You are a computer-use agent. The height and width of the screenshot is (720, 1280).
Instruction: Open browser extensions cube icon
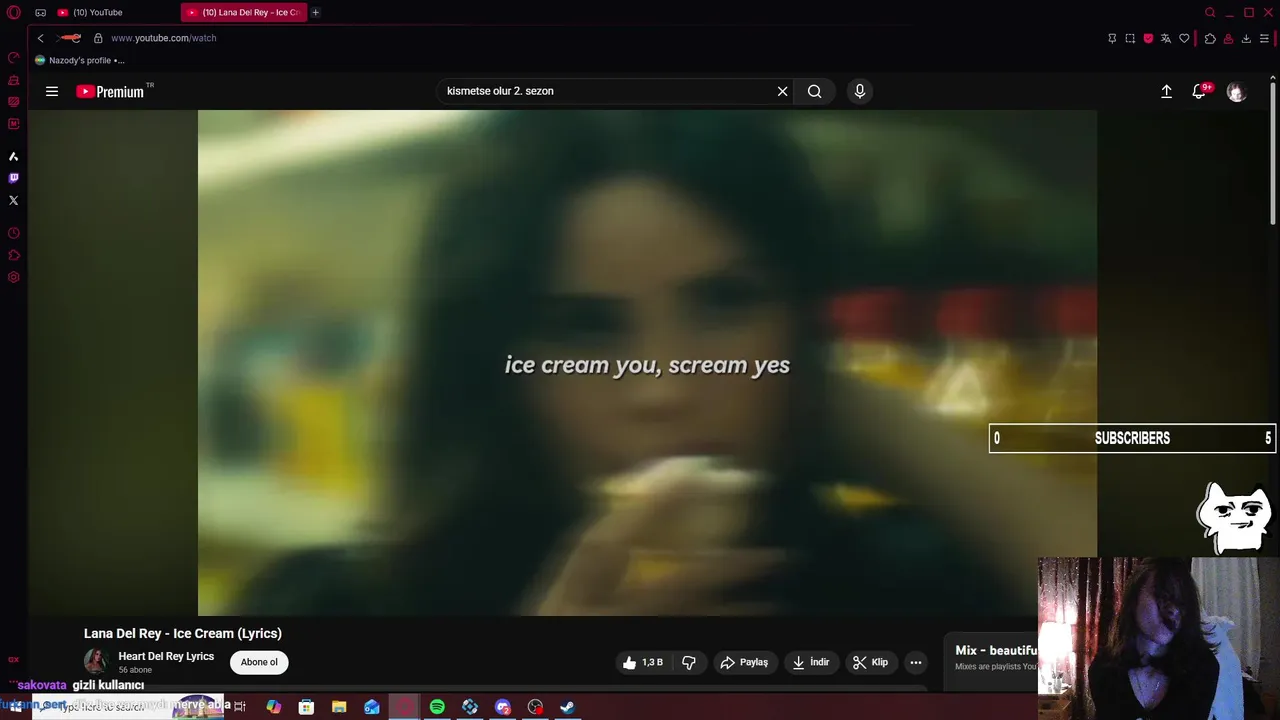pyautogui.click(x=1210, y=38)
